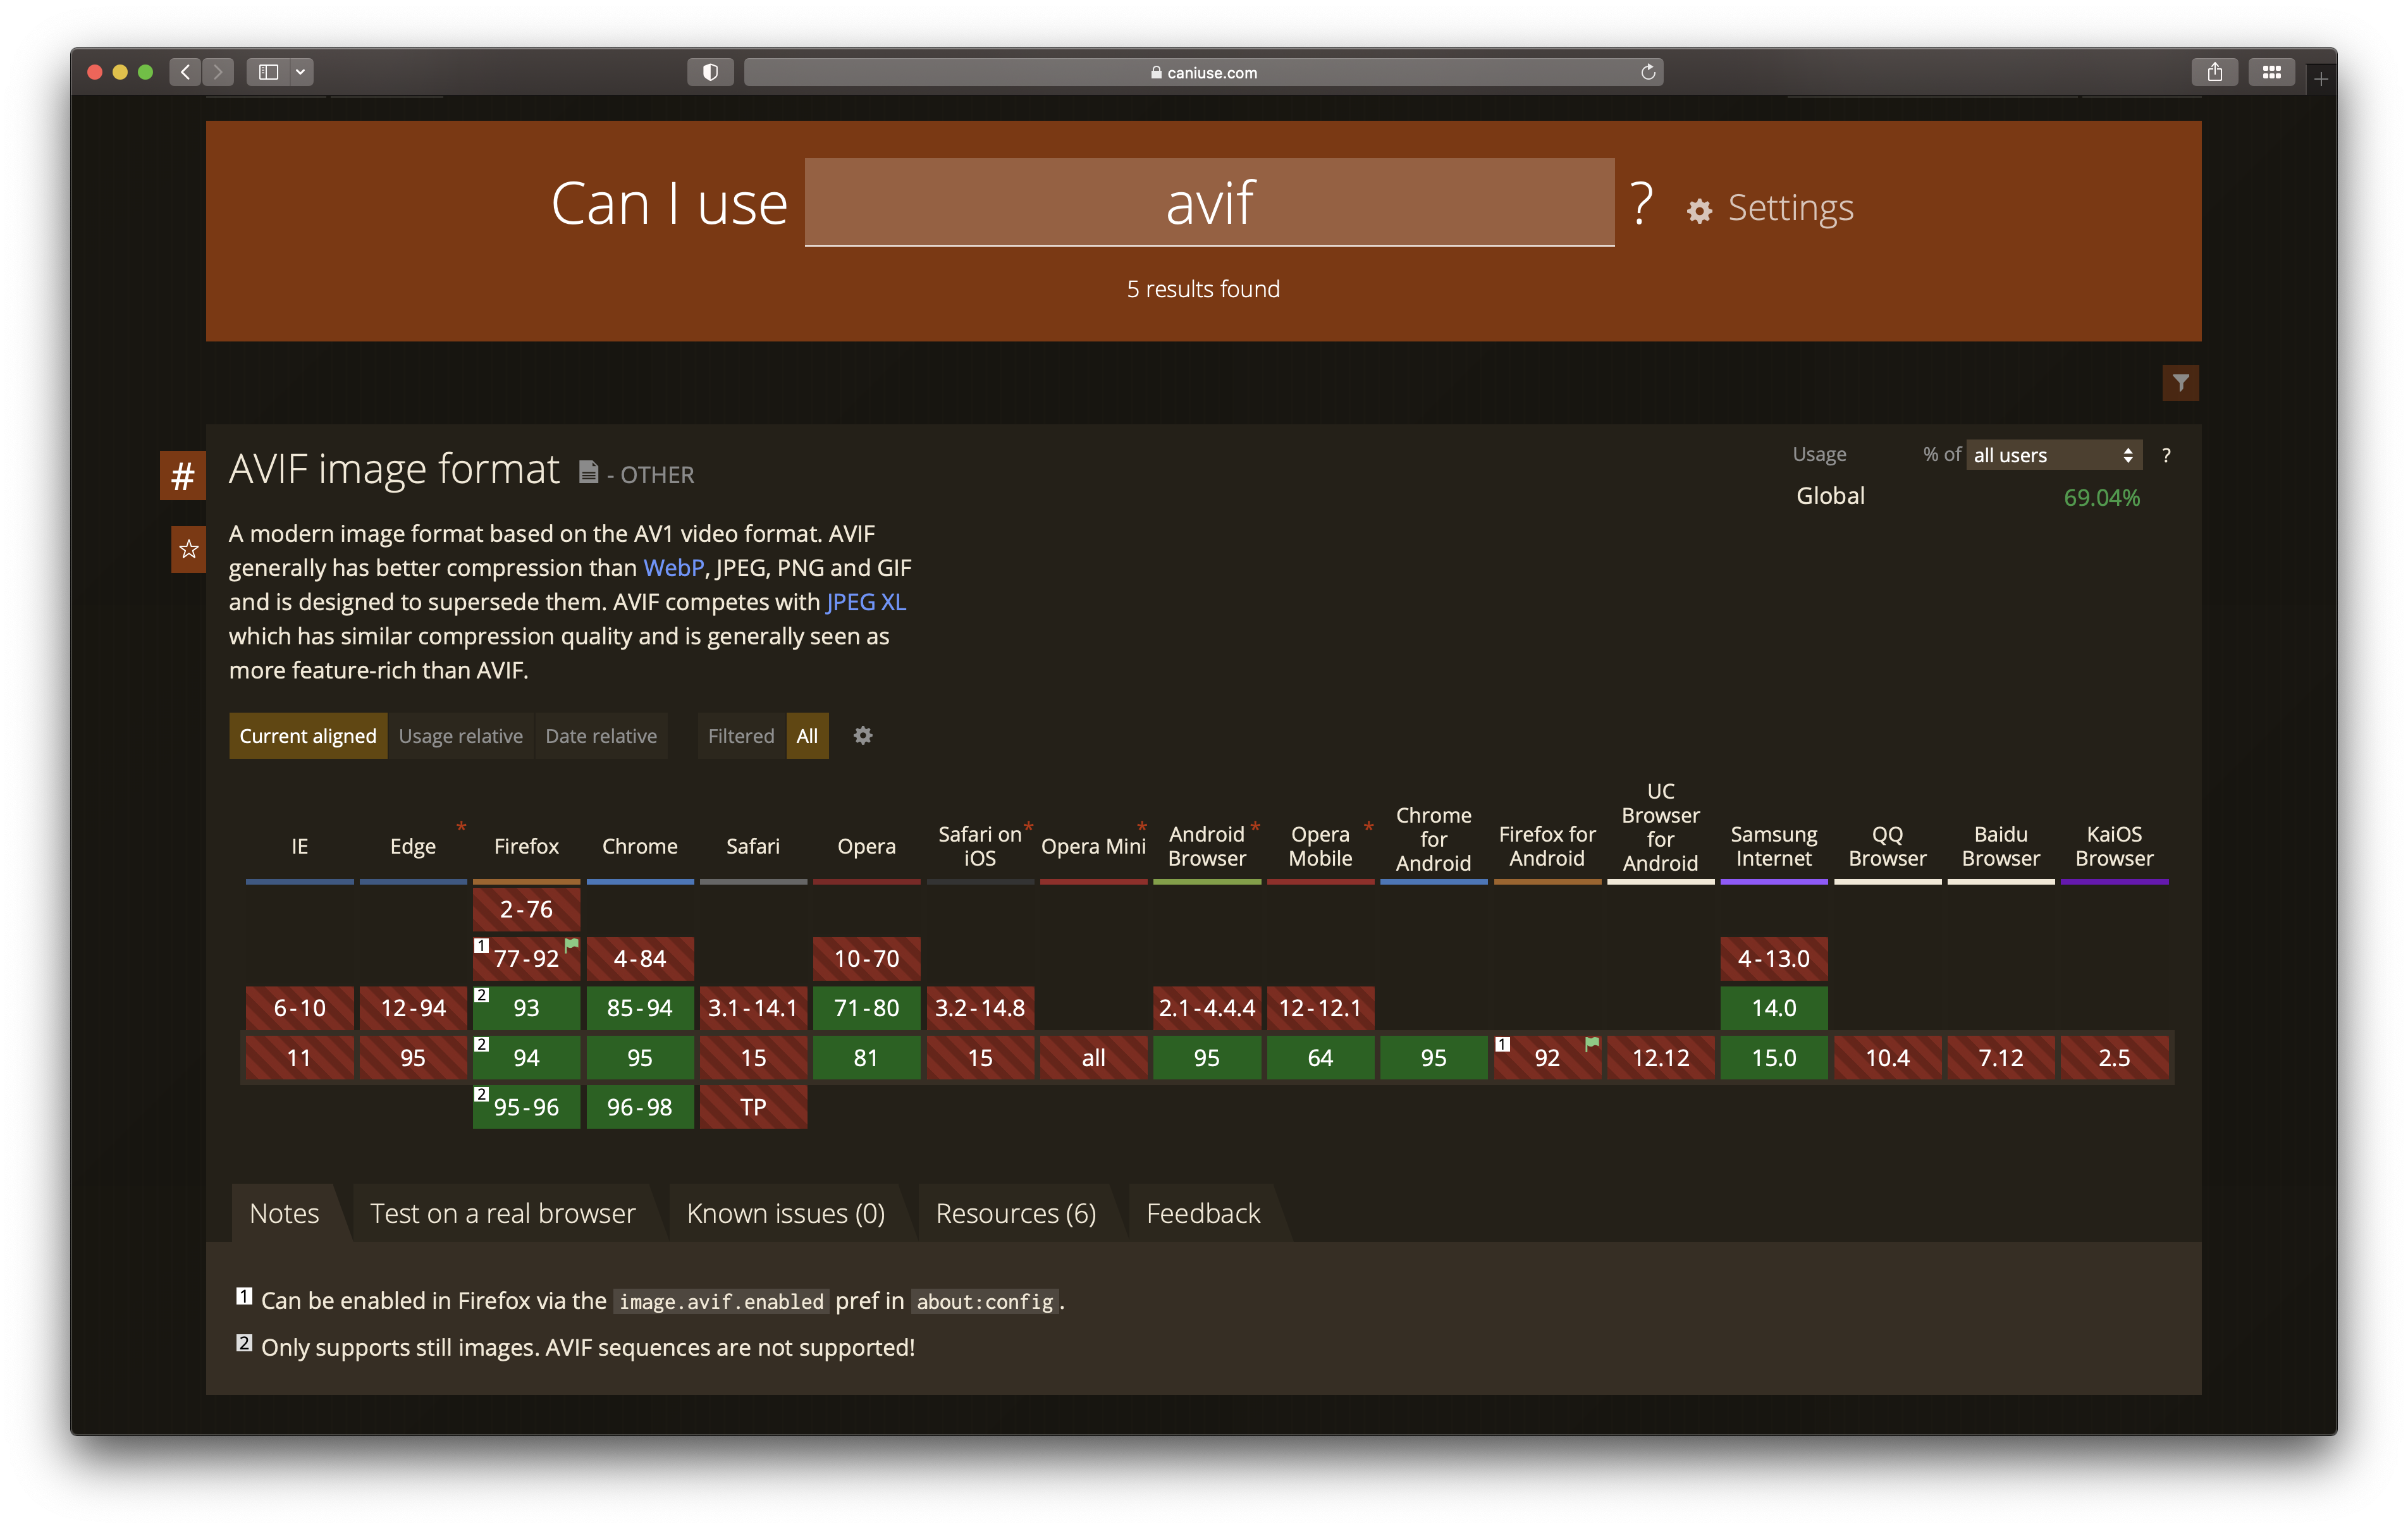This screenshot has height=1529, width=2408.
Task: Click the Edge column heading
Action: coord(413,846)
